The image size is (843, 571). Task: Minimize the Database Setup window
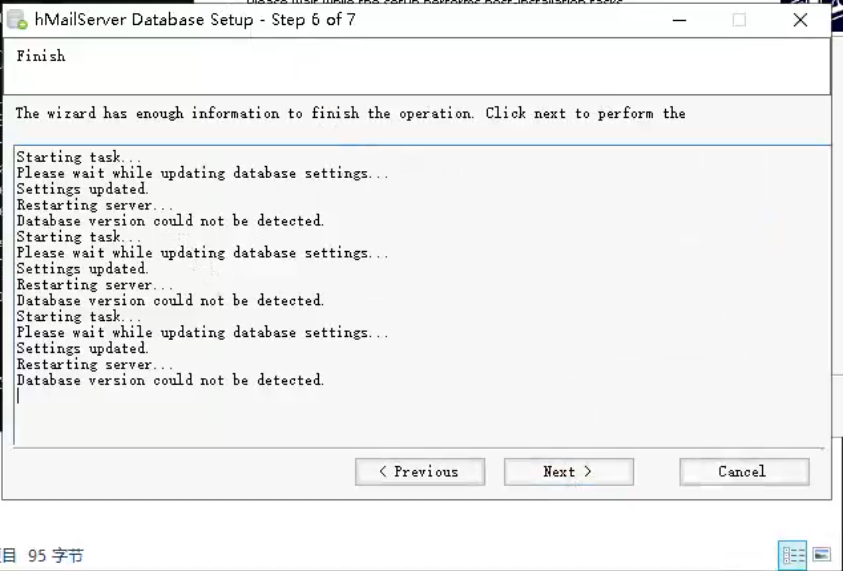pyautogui.click(x=680, y=20)
